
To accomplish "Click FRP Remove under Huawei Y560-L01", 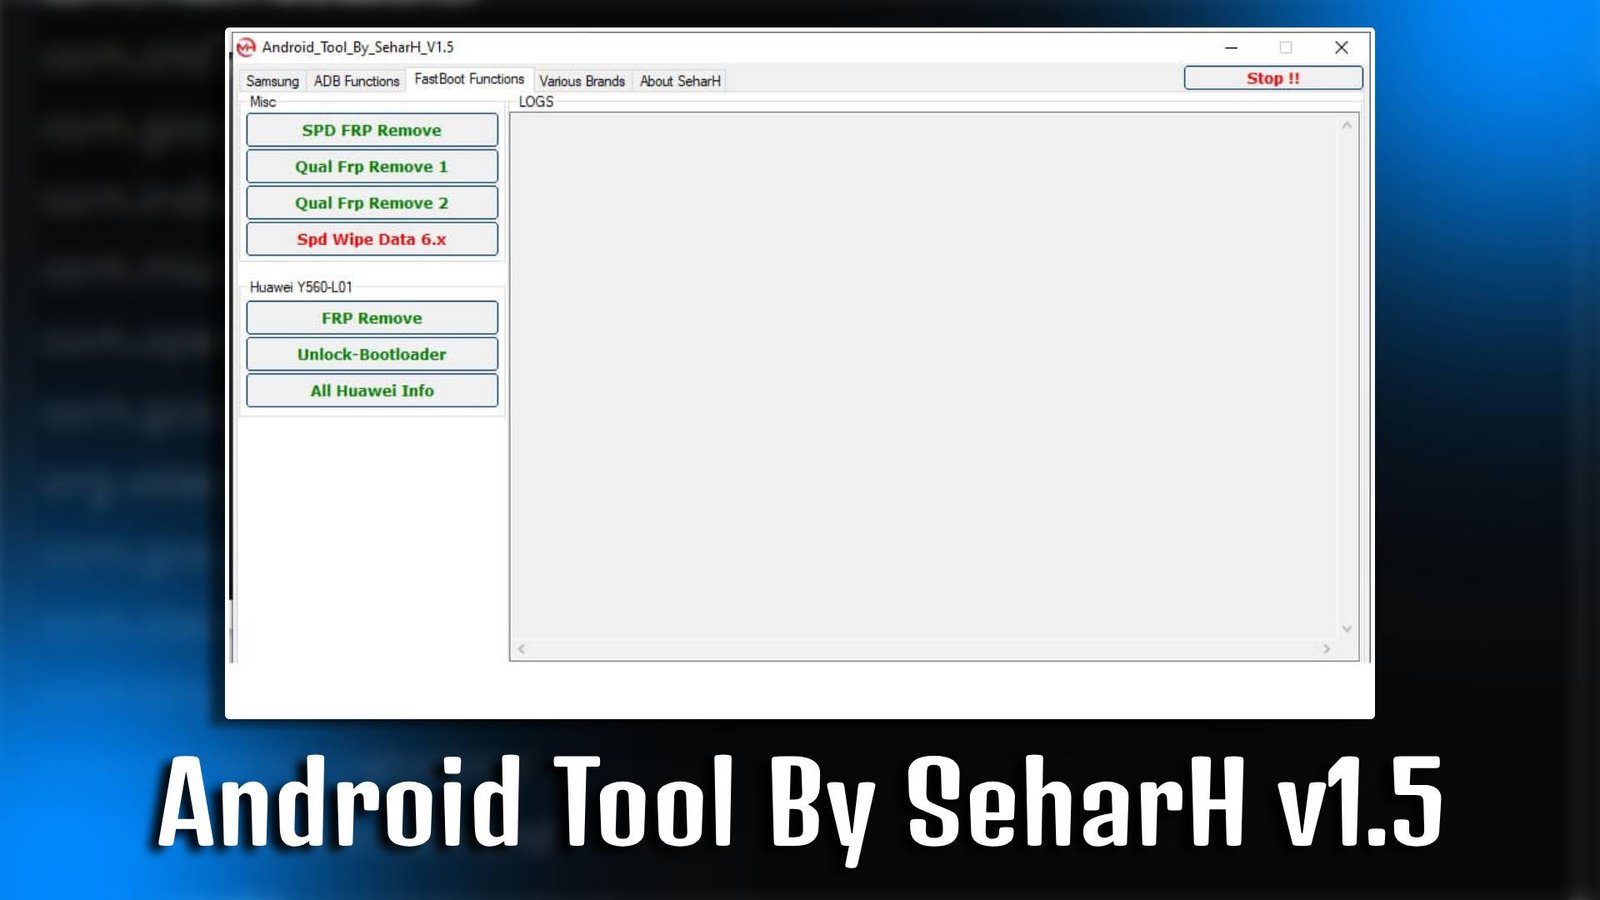I will pyautogui.click(x=371, y=317).
